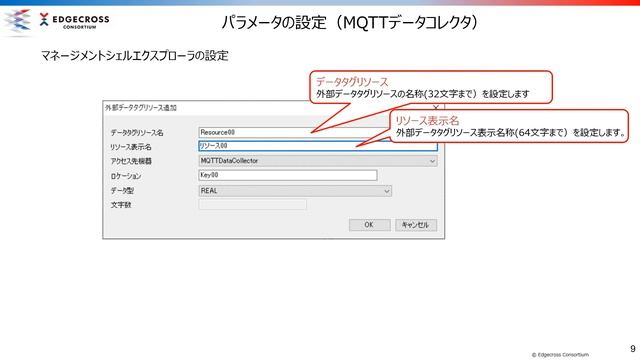Click the slide title パラメータの設定
The image size is (640, 360).
349,22
